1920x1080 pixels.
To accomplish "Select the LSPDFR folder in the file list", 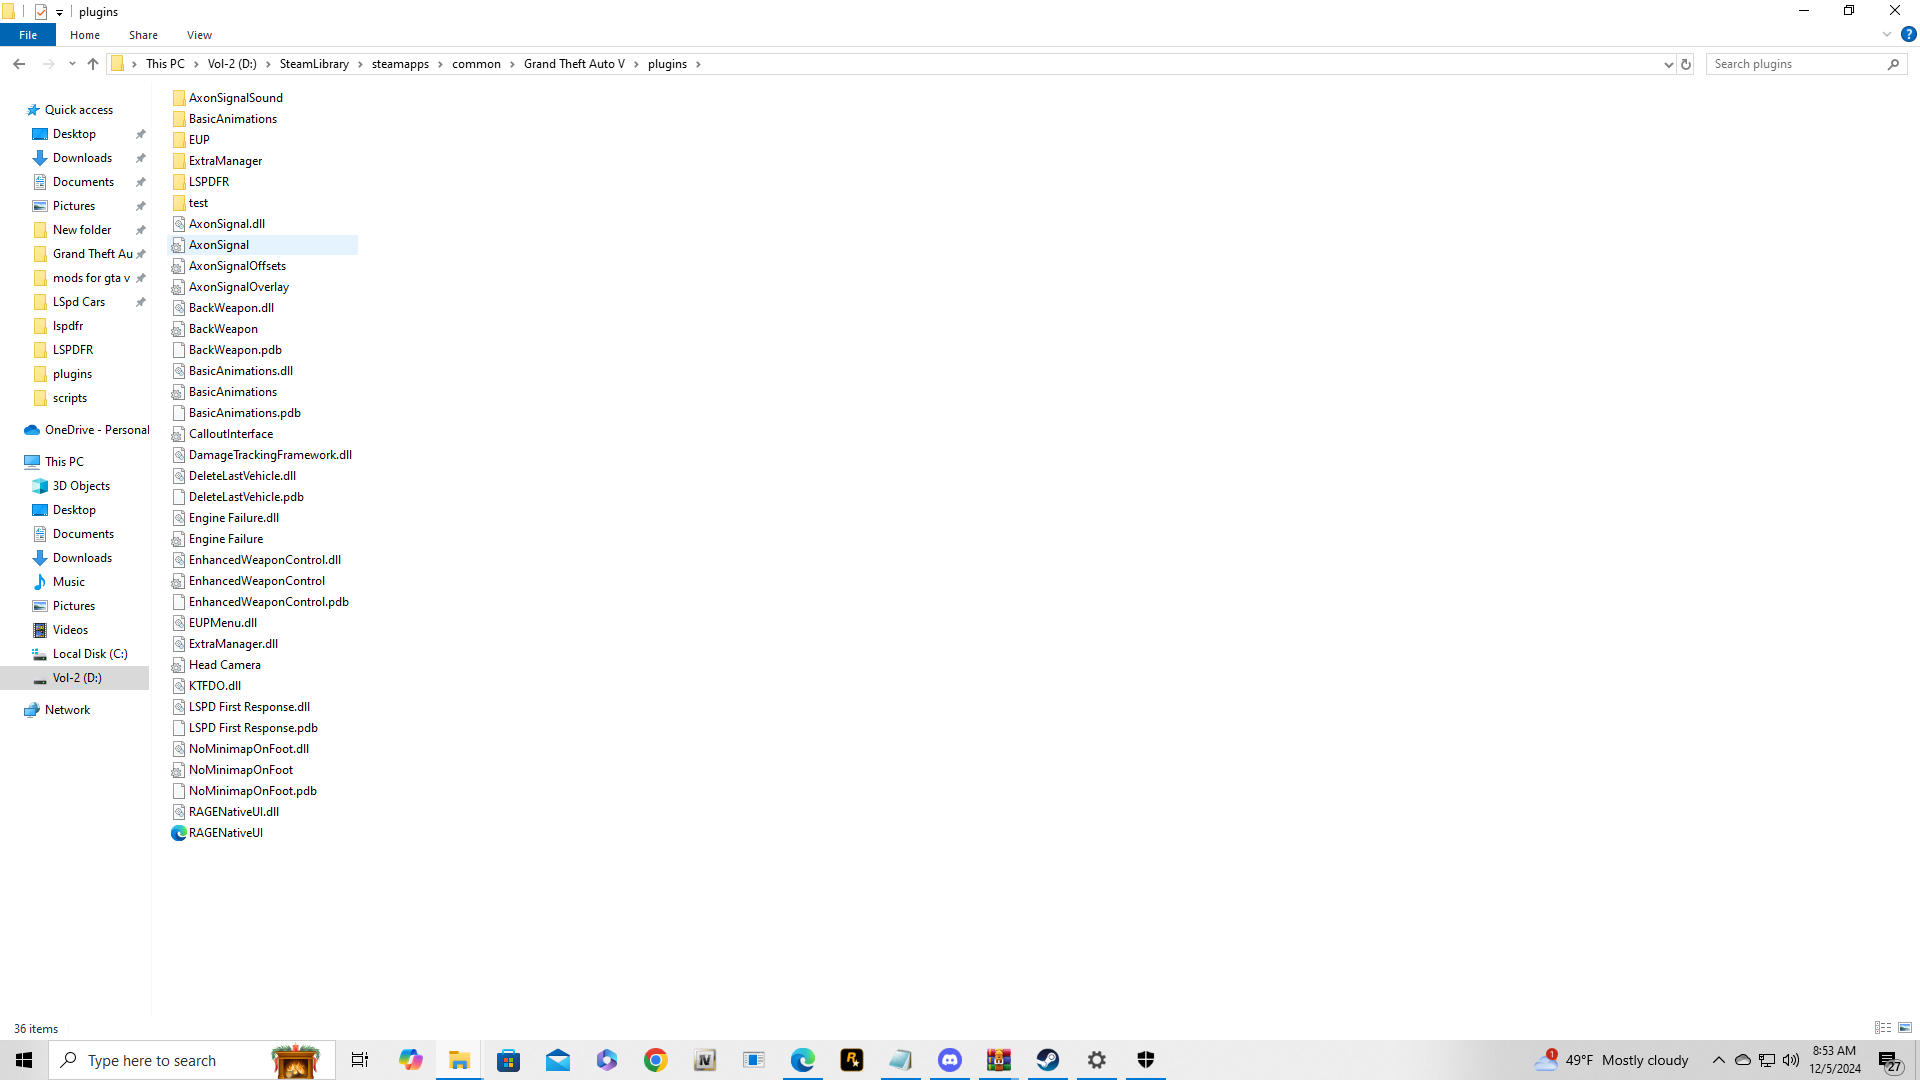I will [x=208, y=182].
